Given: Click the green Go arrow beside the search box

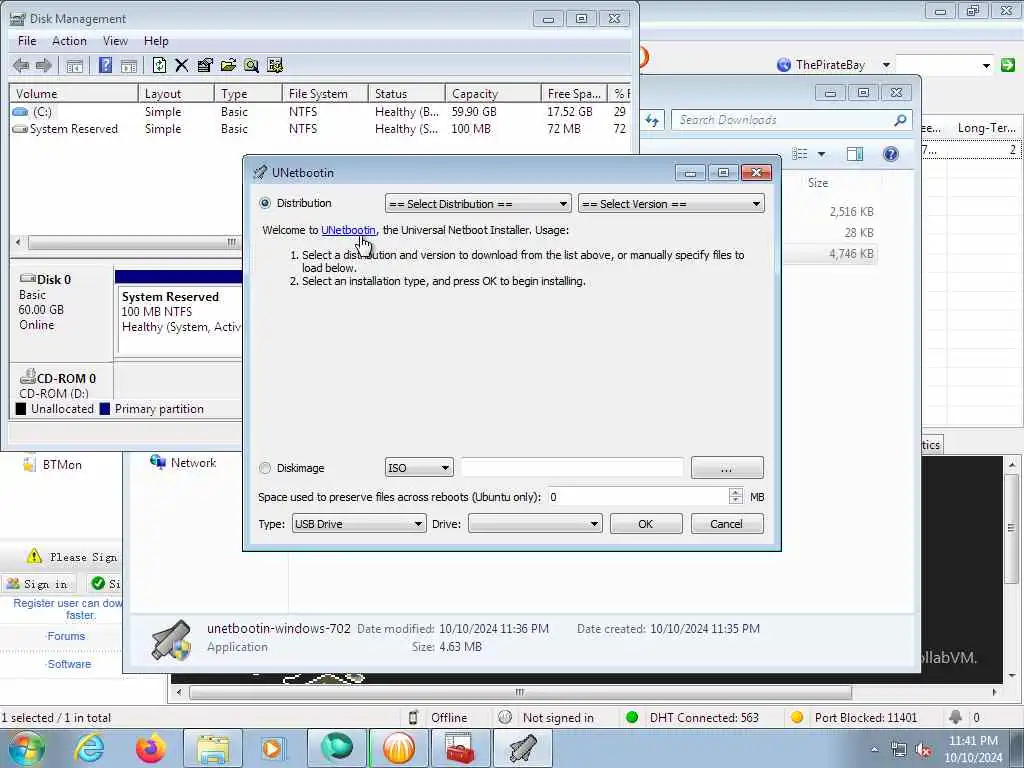Looking at the screenshot, I should 1008,65.
